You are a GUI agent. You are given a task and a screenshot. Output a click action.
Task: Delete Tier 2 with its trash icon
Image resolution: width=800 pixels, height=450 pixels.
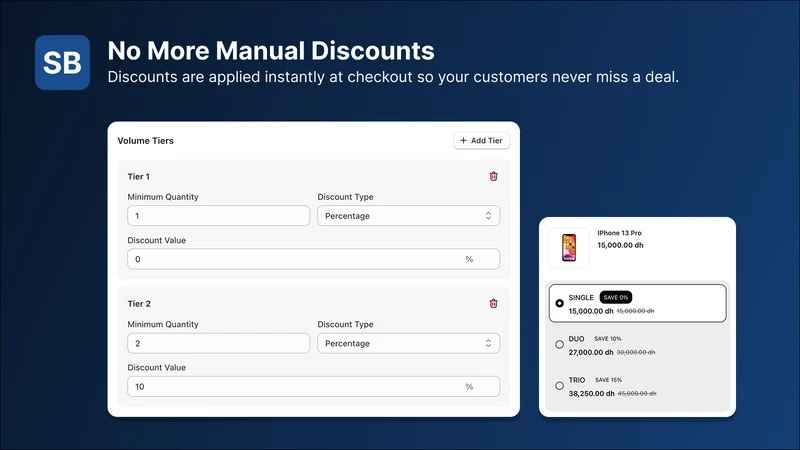(x=493, y=304)
